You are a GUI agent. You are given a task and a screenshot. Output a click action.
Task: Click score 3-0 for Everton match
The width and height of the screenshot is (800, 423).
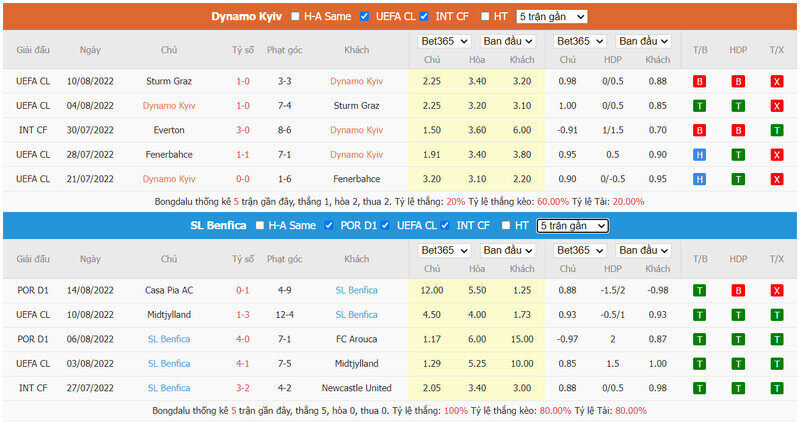(x=243, y=130)
